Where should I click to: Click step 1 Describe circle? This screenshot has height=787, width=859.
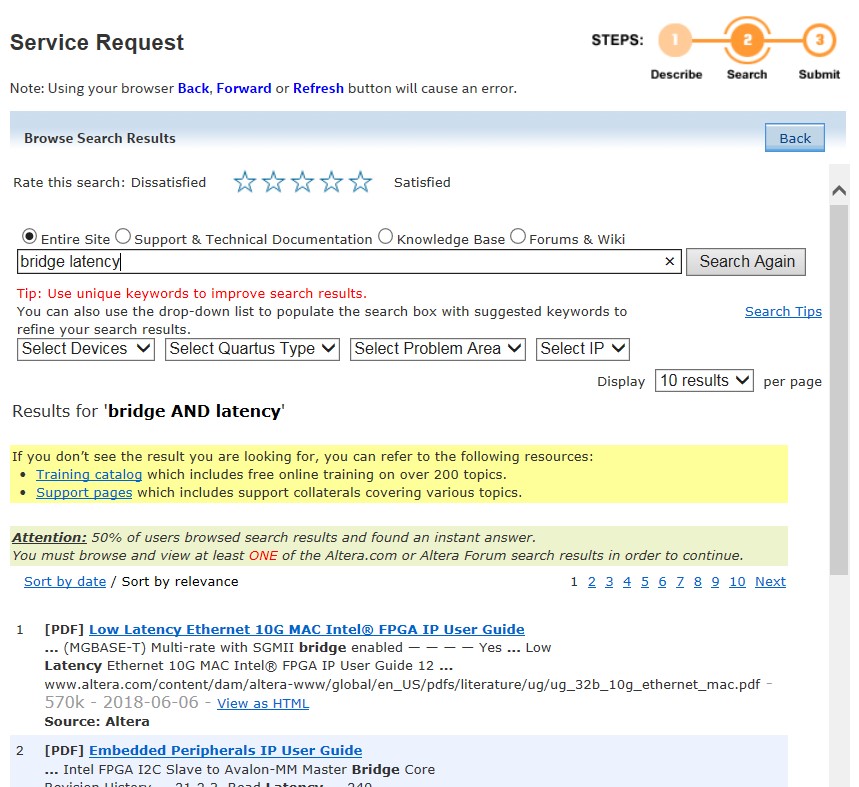point(675,40)
